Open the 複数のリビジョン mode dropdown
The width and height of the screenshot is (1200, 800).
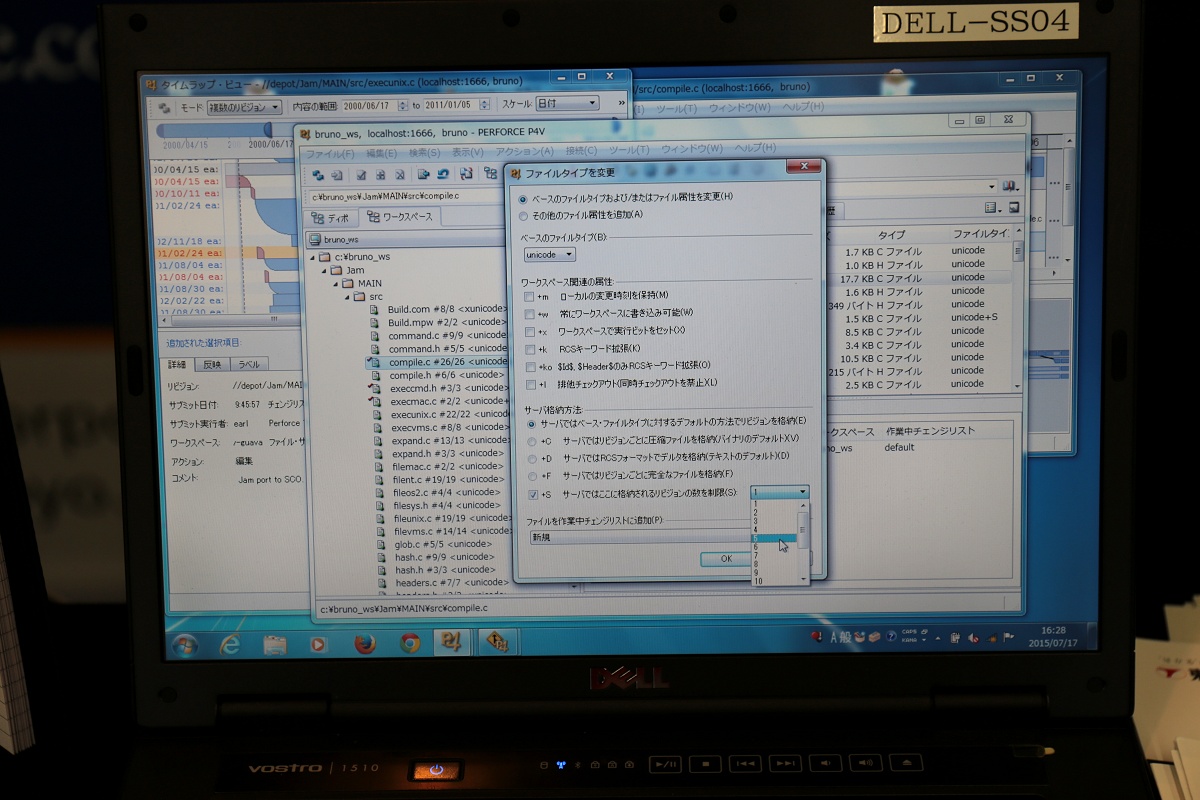click(x=244, y=107)
